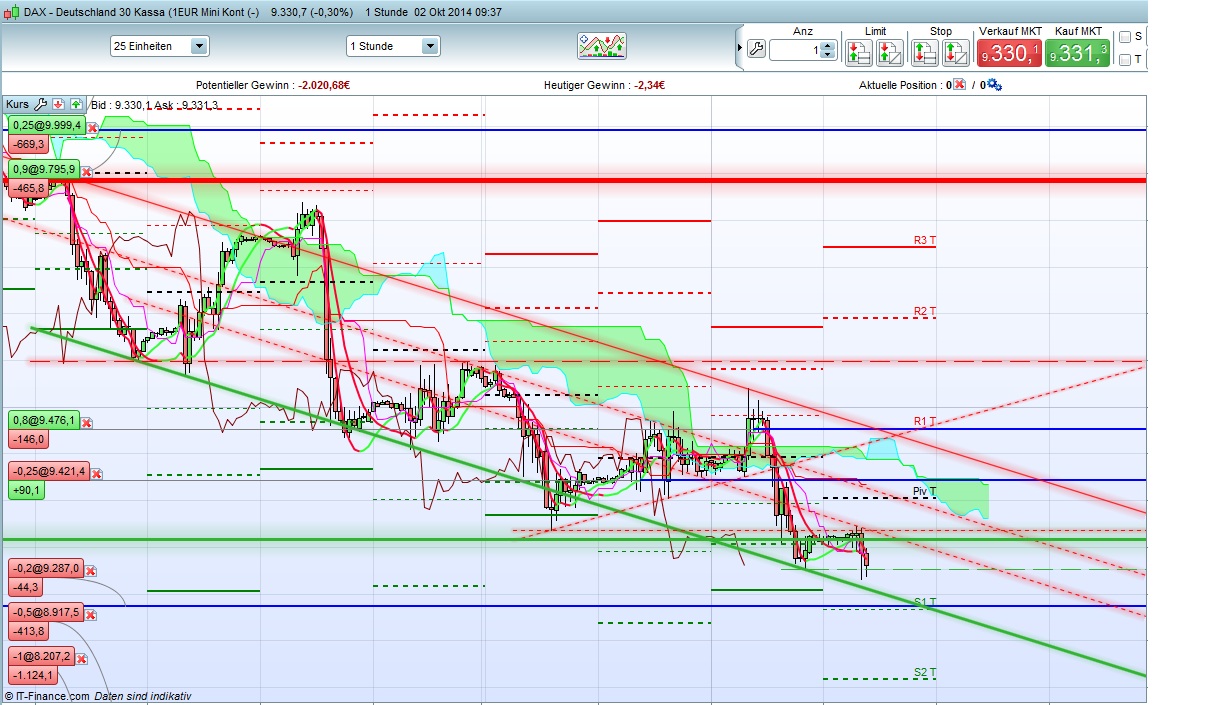This screenshot has height=705, width=1207.
Task: Open the position settings gear icon
Action: point(993,85)
